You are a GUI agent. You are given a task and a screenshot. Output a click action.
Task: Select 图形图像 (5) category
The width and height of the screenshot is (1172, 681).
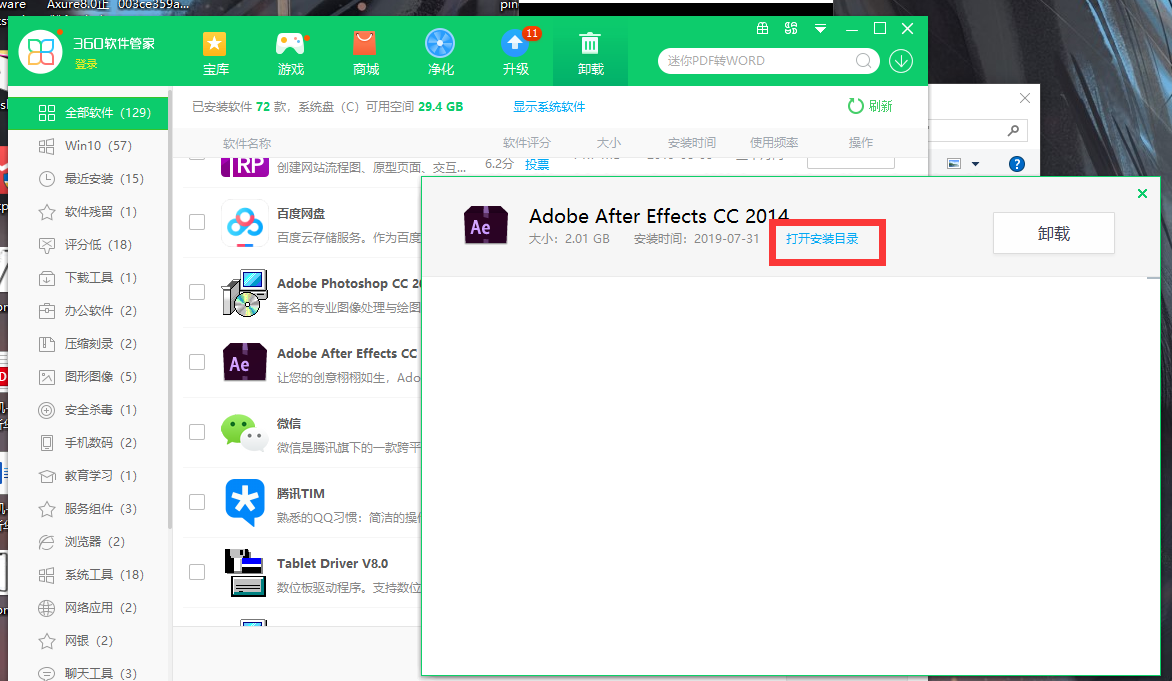pos(88,377)
